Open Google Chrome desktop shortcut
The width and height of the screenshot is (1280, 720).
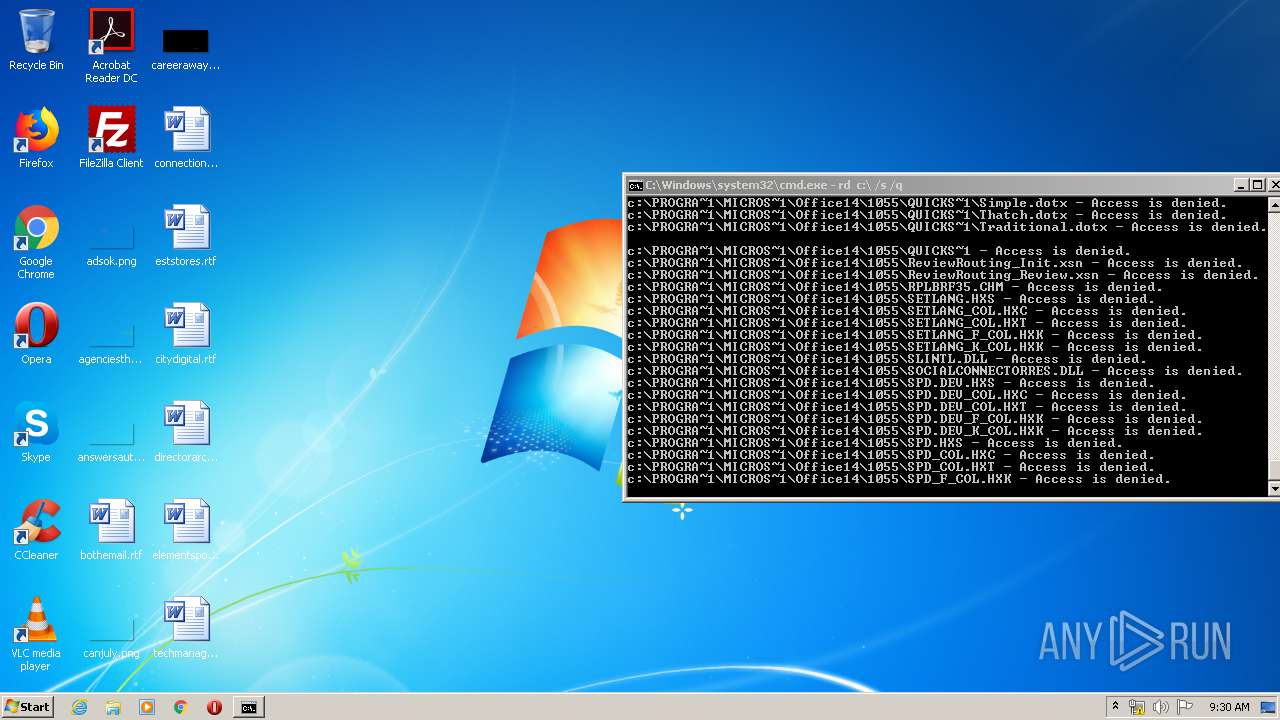[x=36, y=242]
